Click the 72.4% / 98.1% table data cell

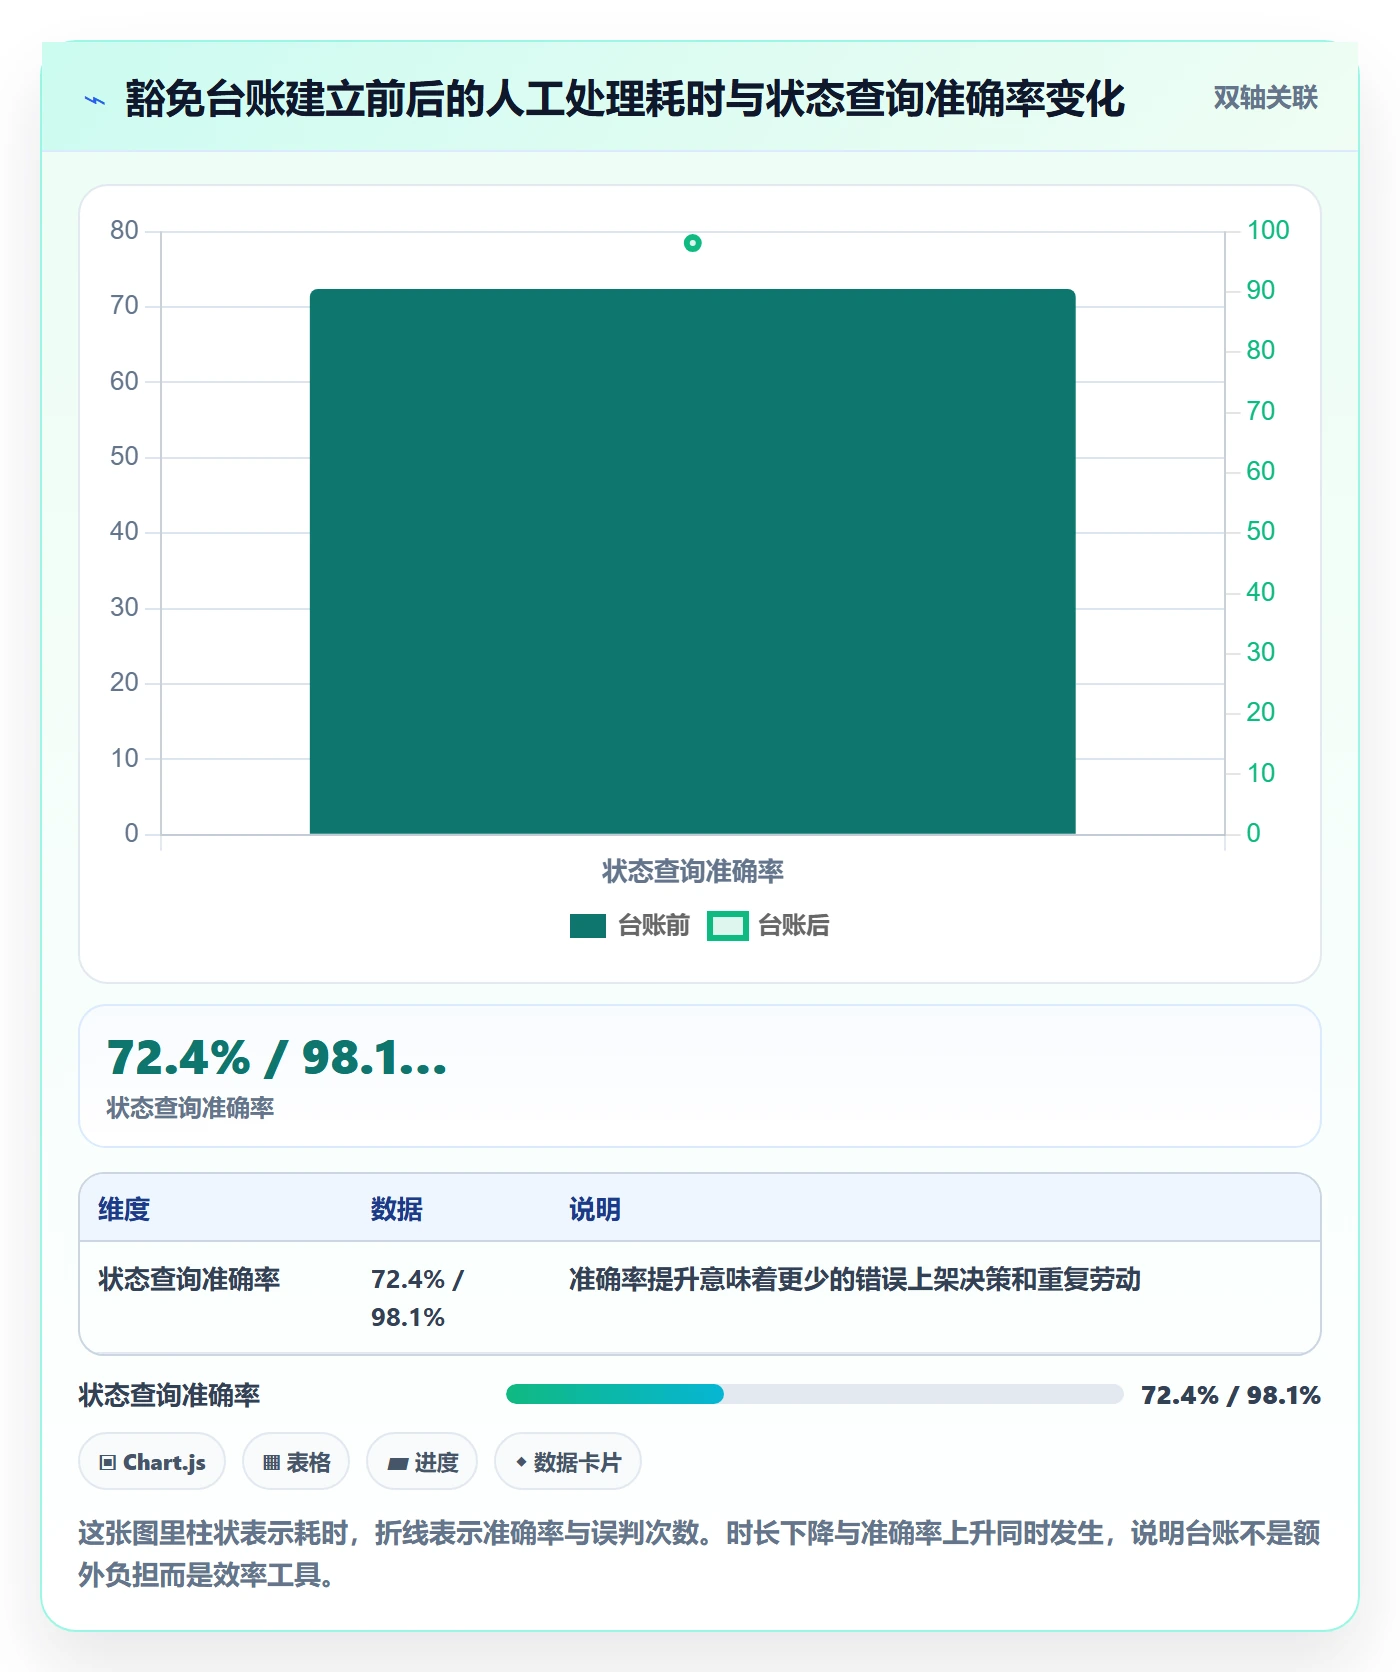(417, 1298)
